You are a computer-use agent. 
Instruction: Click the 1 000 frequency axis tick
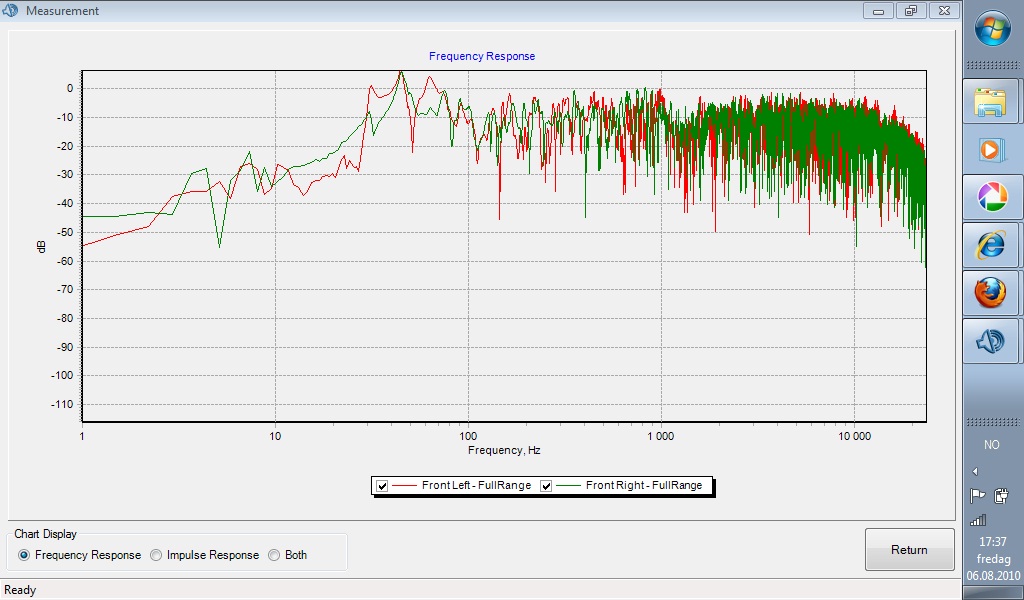[660, 436]
